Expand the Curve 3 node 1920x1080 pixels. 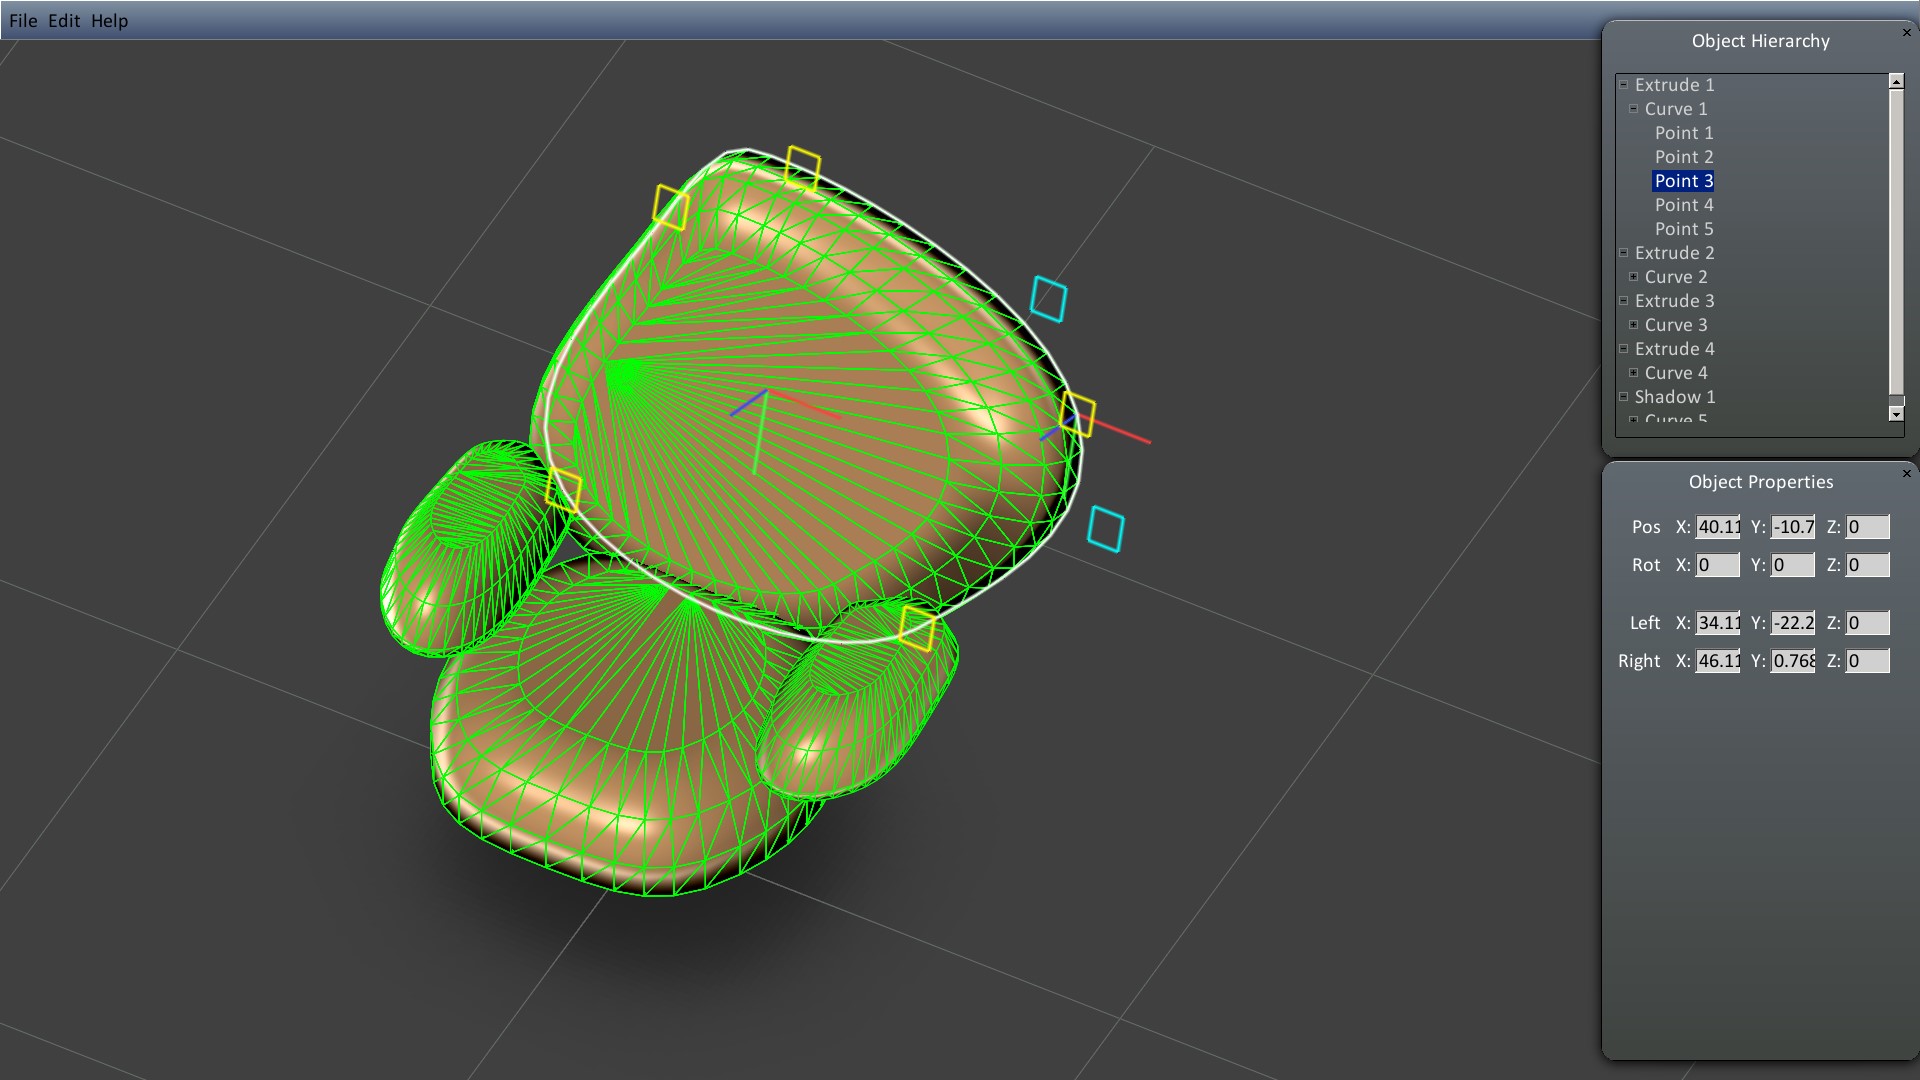tap(1634, 325)
